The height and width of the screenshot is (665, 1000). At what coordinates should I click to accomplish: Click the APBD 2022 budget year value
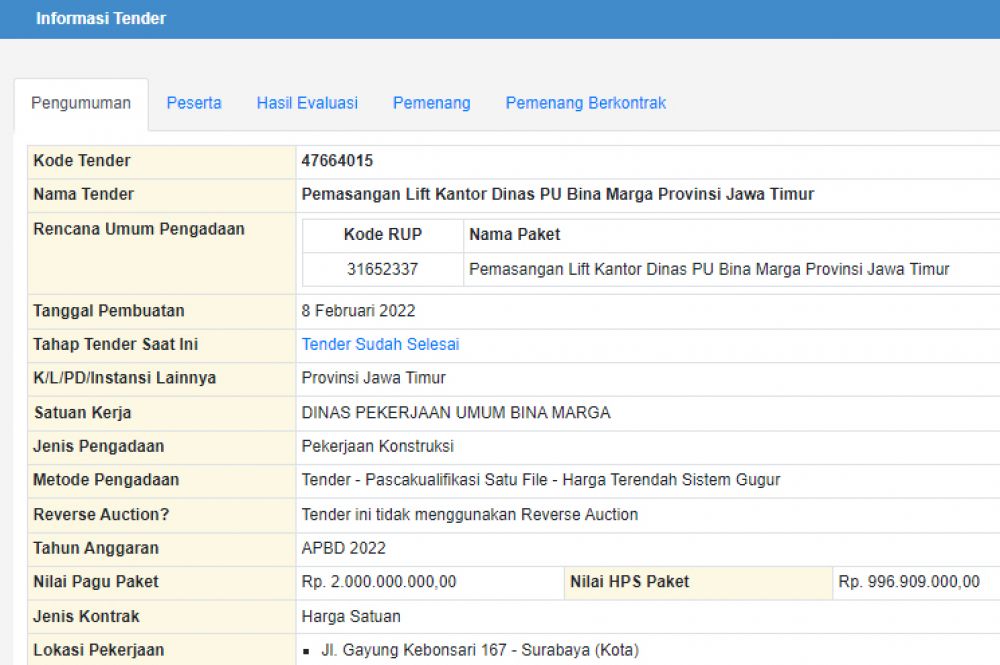(343, 548)
